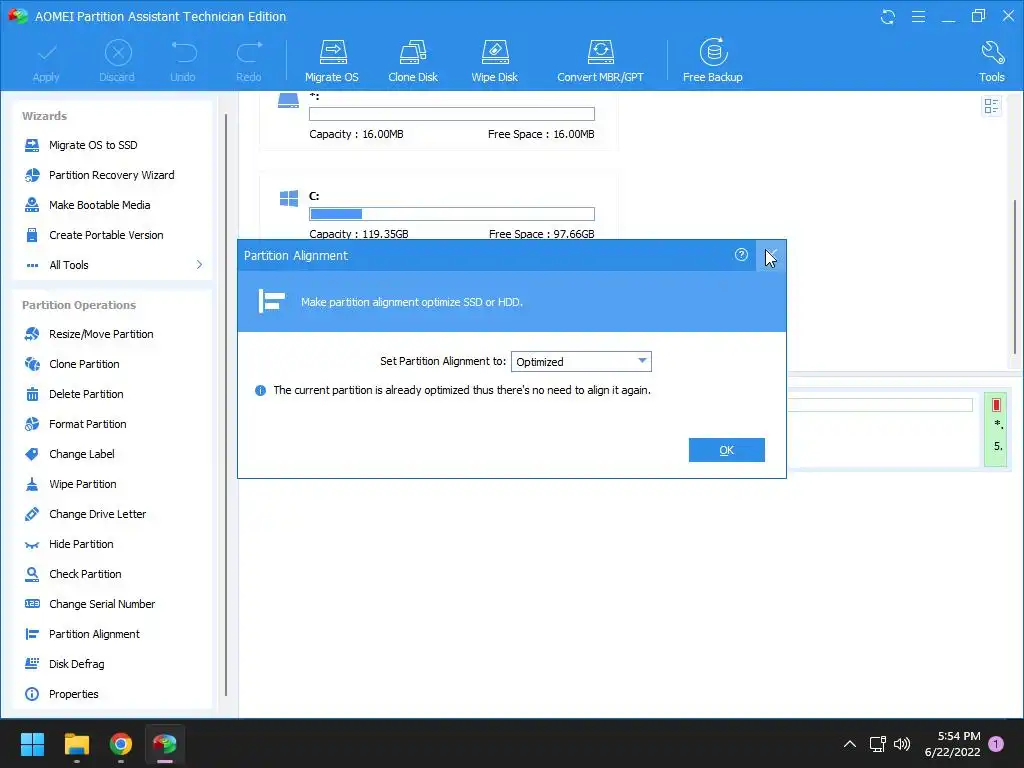View partition Properties
Image resolution: width=1024 pixels, height=768 pixels.
point(73,694)
